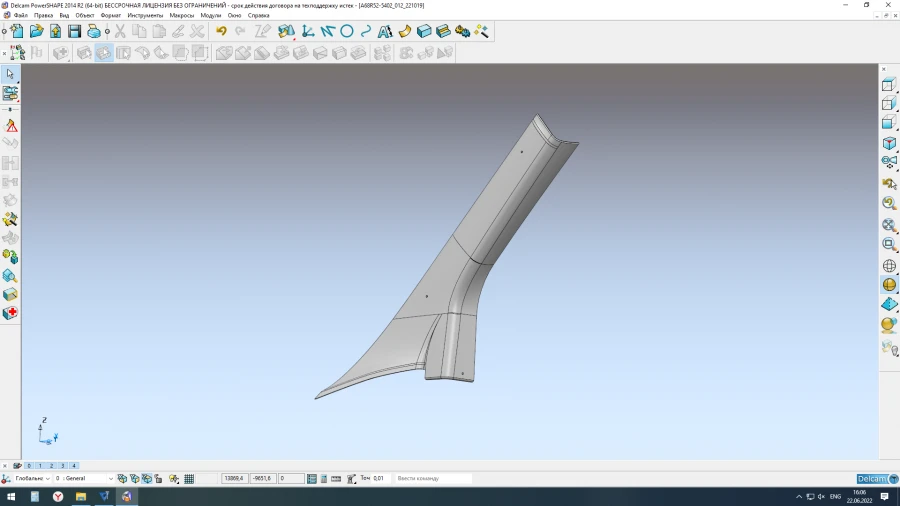Open the solid block creation tool
900x506 pixels.
click(424, 32)
